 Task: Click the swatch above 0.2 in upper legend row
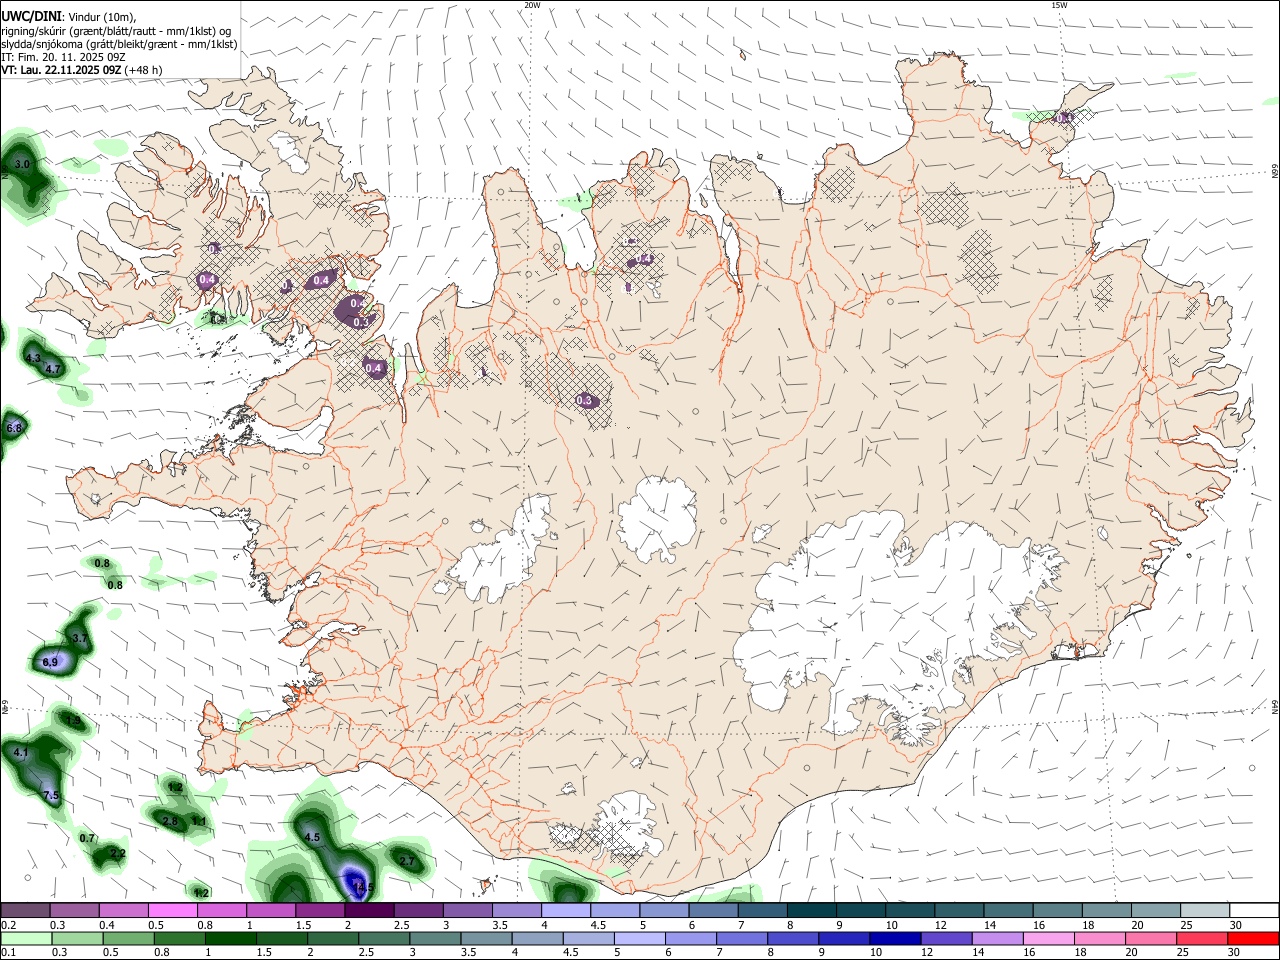tap(25, 911)
